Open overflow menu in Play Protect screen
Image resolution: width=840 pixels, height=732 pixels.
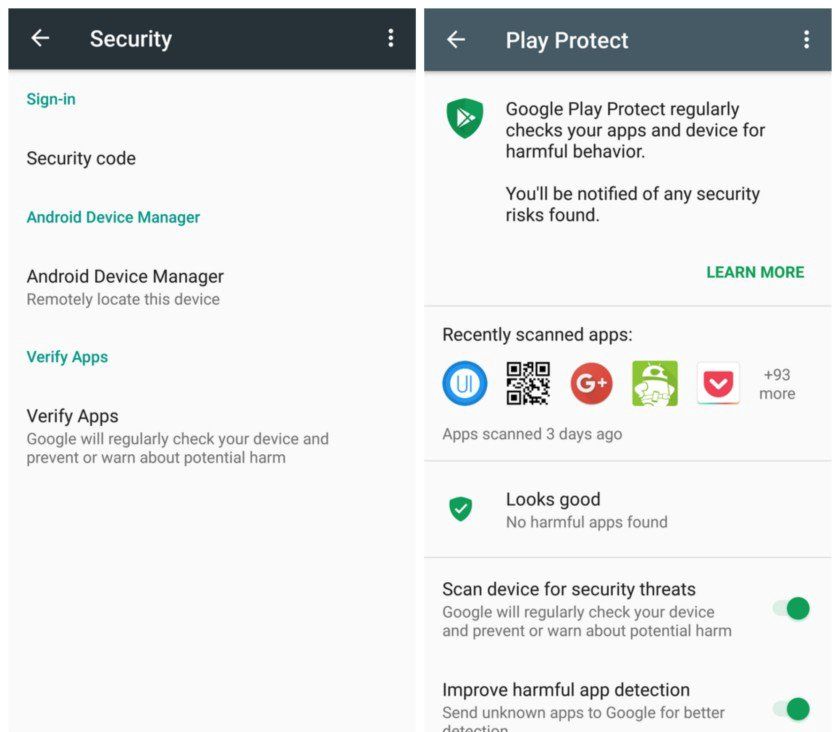tap(806, 40)
